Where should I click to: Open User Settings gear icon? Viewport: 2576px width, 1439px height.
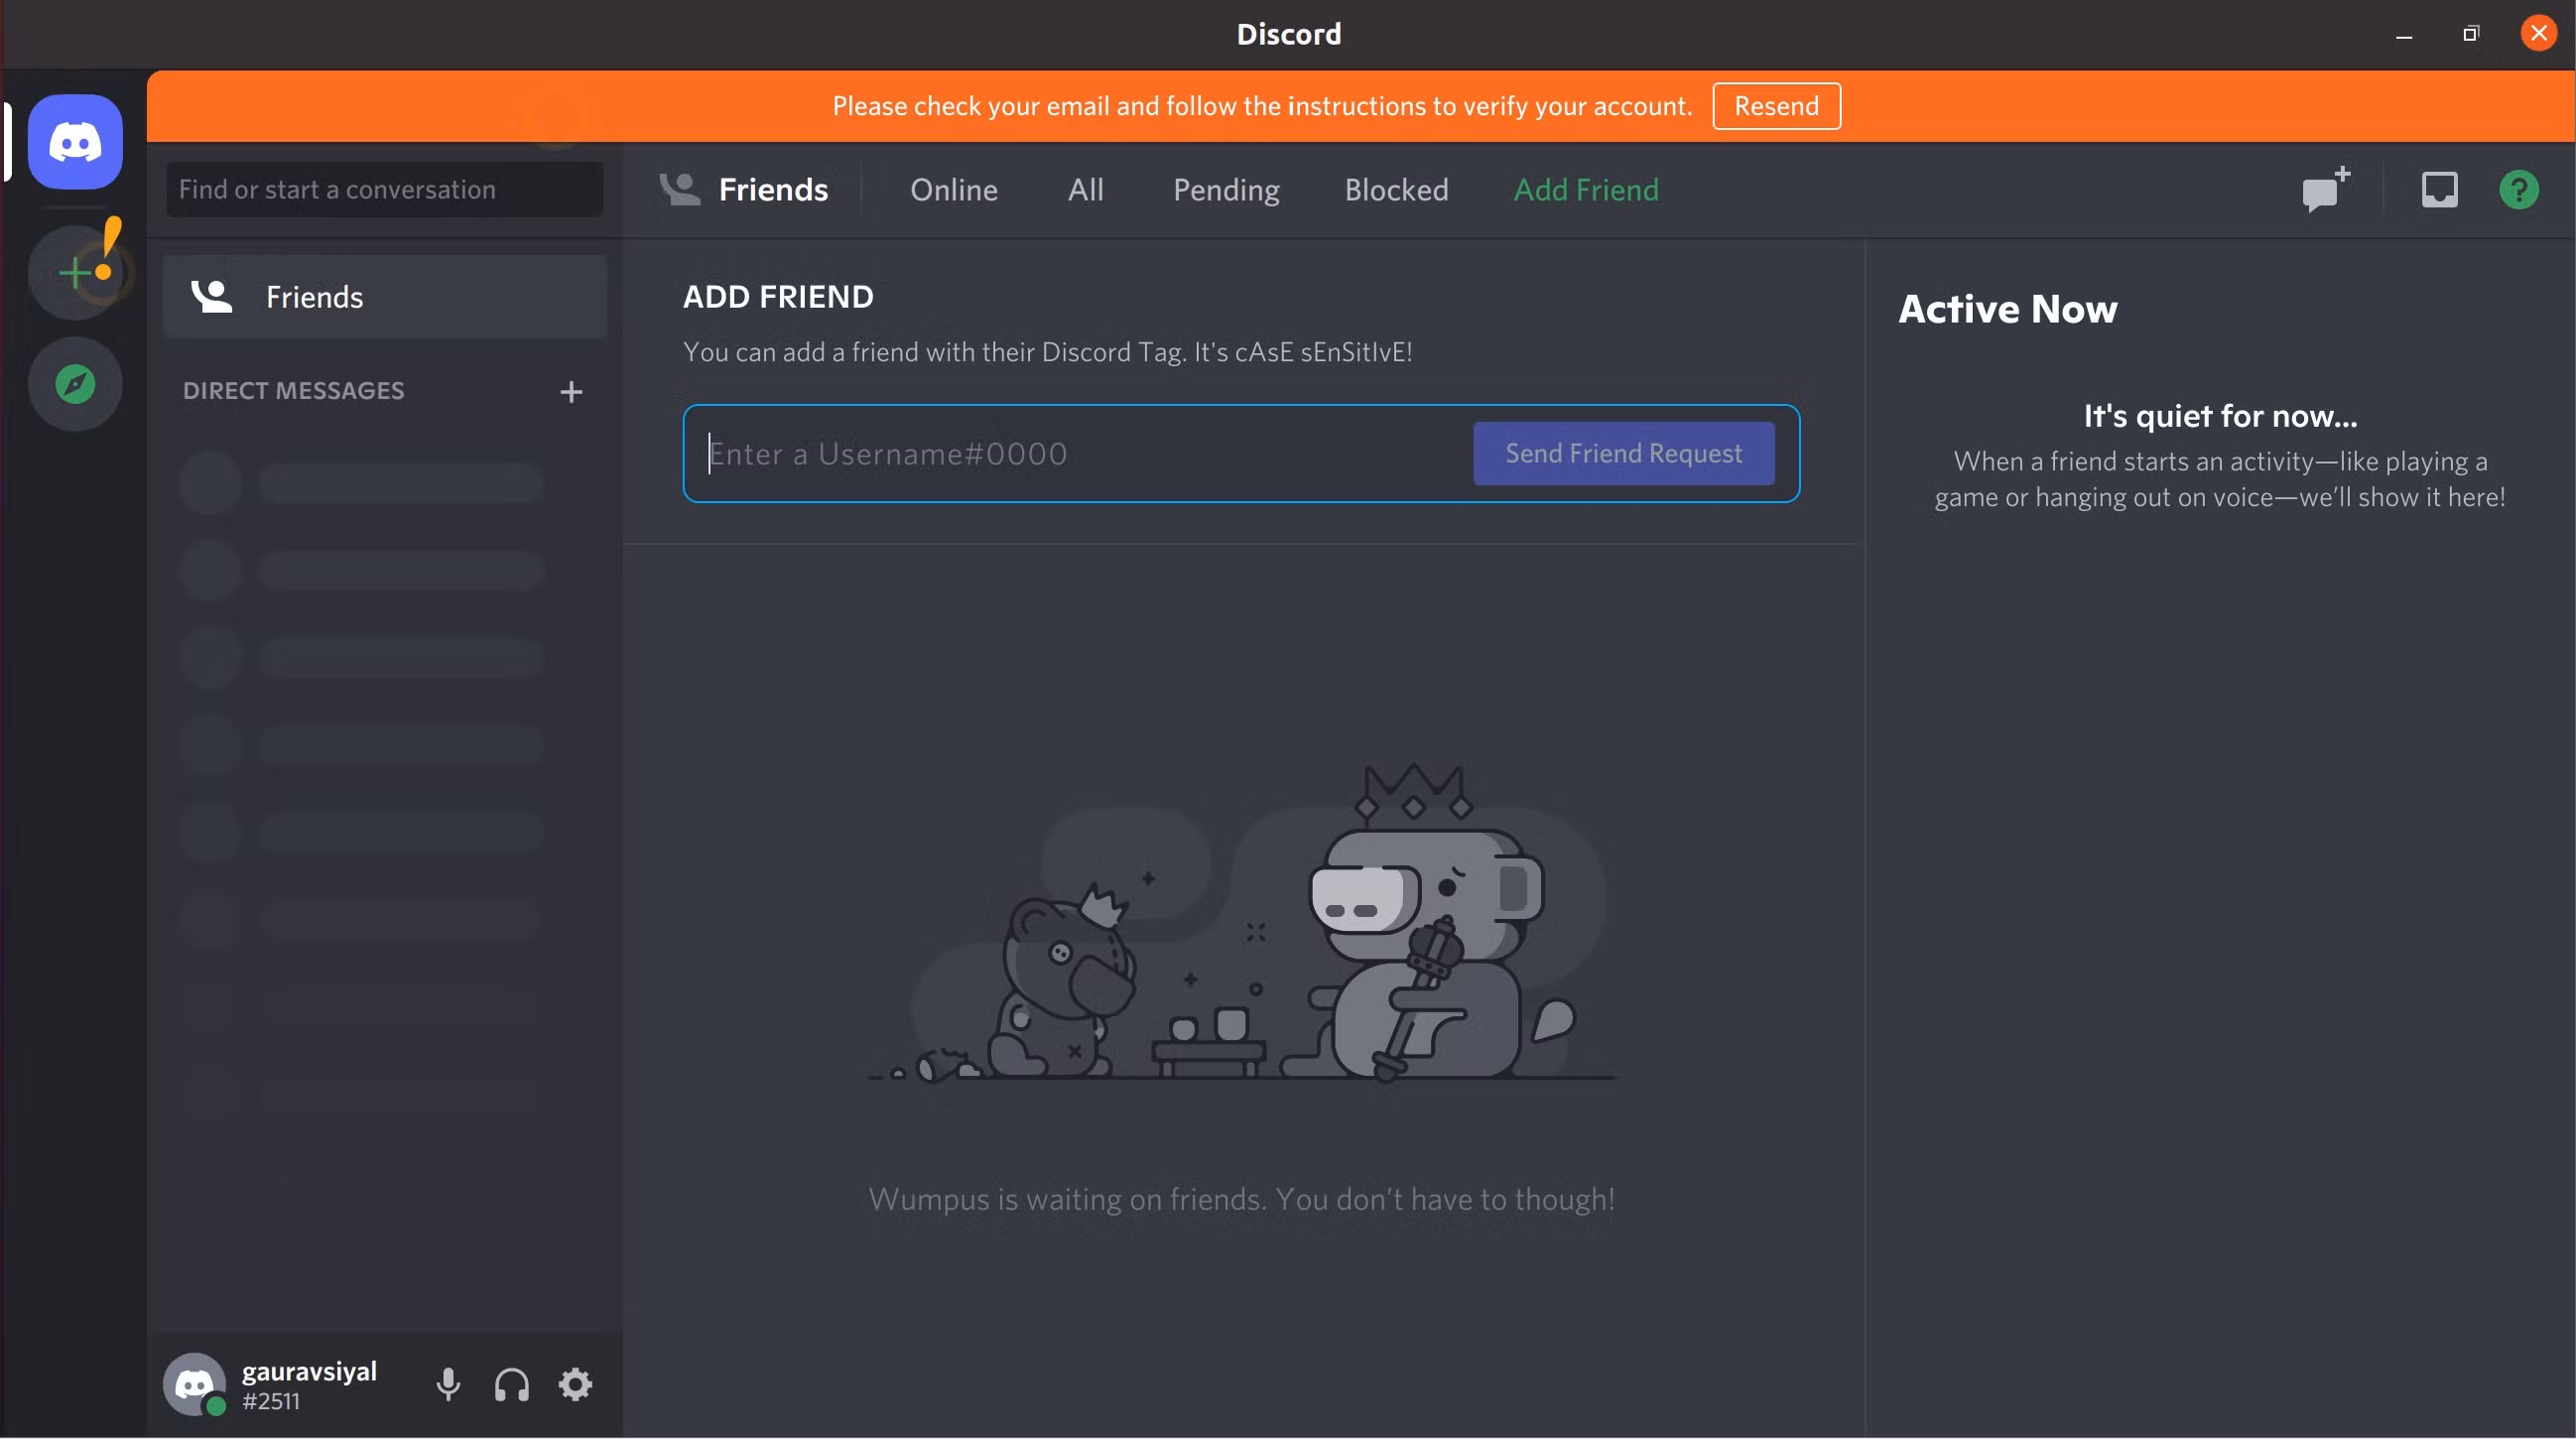(x=575, y=1385)
